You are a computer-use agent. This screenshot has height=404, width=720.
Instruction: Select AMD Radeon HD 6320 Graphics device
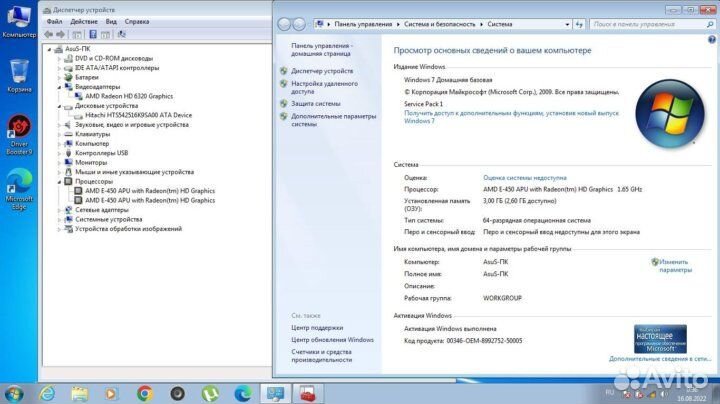129,96
